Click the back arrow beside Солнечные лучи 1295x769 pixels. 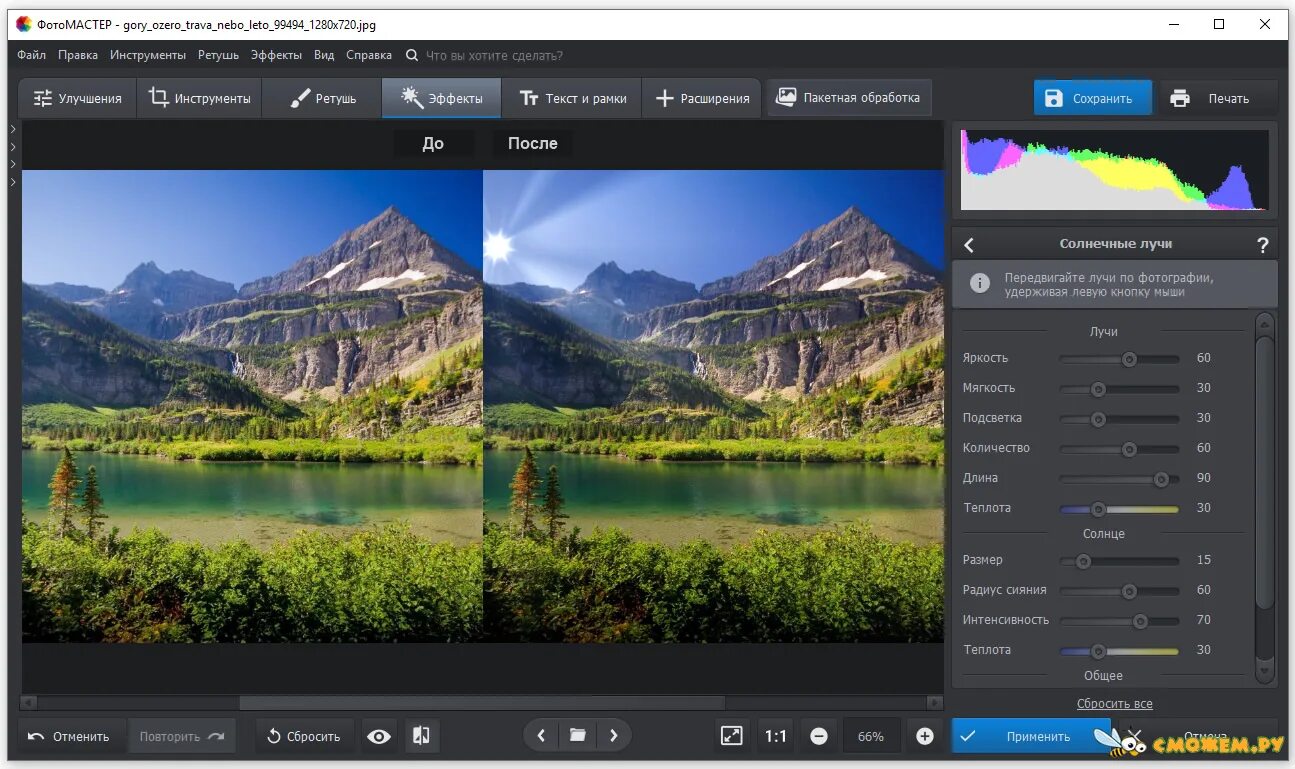coord(968,244)
